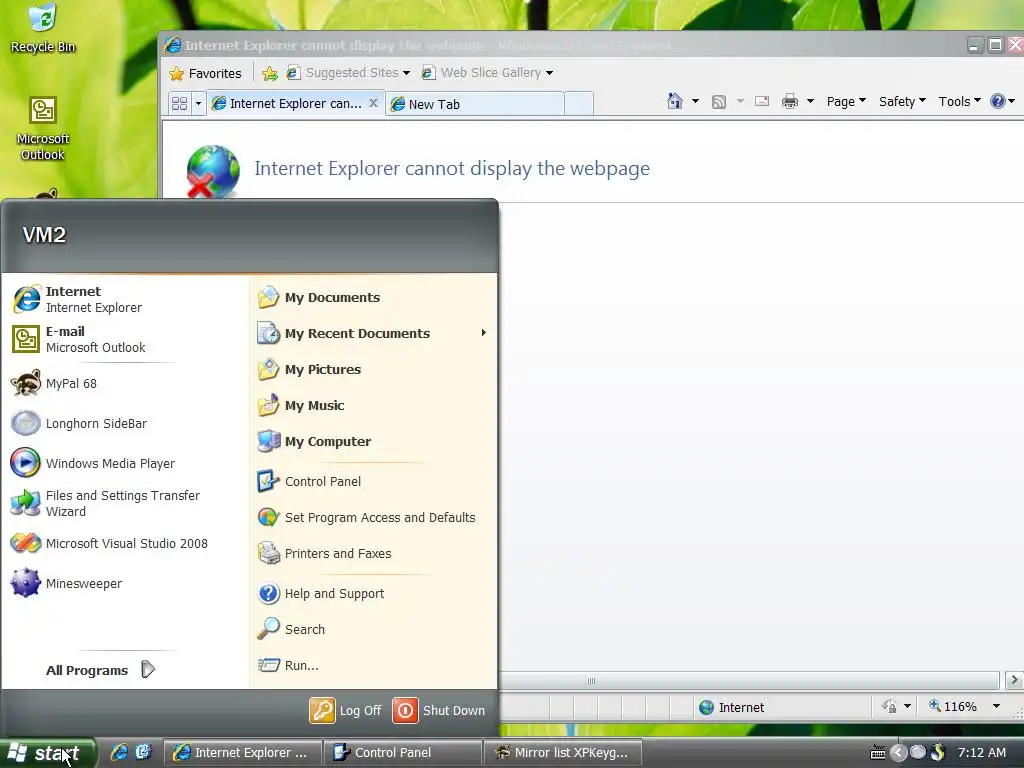Image resolution: width=1024 pixels, height=768 pixels.
Task: Open a blank new tab button
Action: [x=579, y=104]
